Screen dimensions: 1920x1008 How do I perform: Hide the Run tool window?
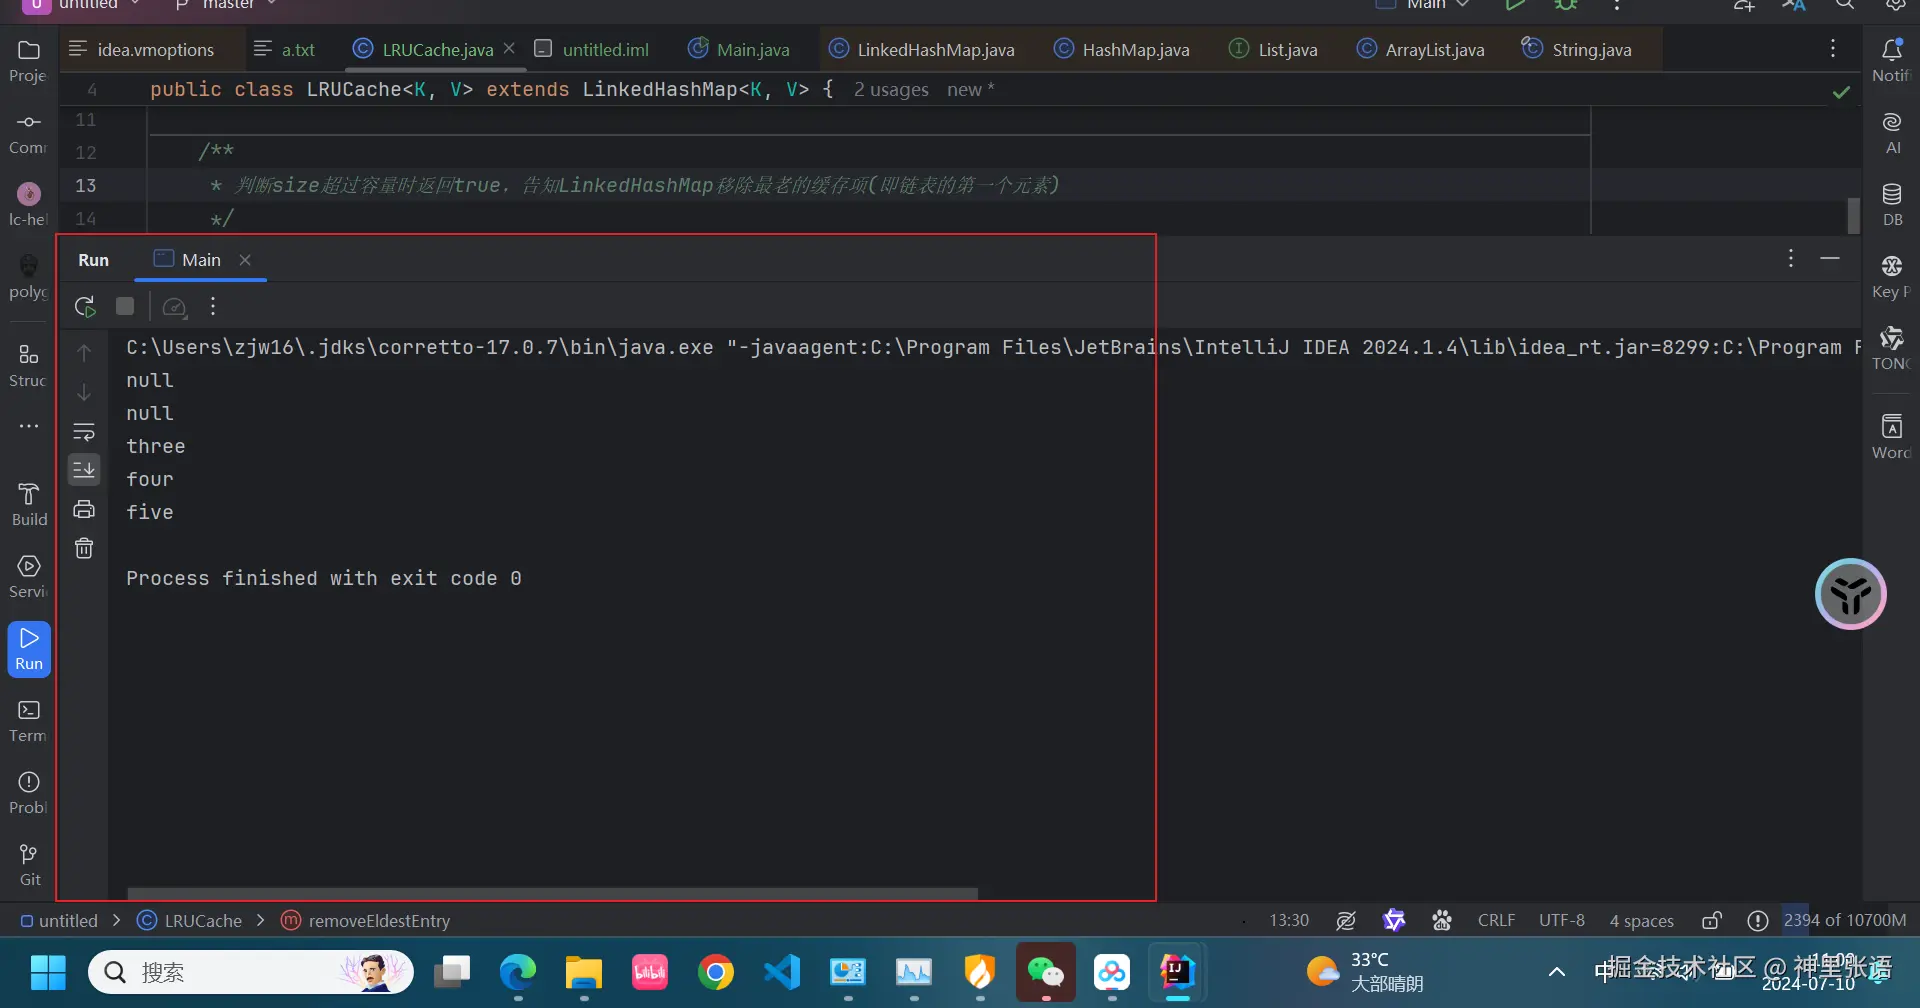pyautogui.click(x=1830, y=259)
